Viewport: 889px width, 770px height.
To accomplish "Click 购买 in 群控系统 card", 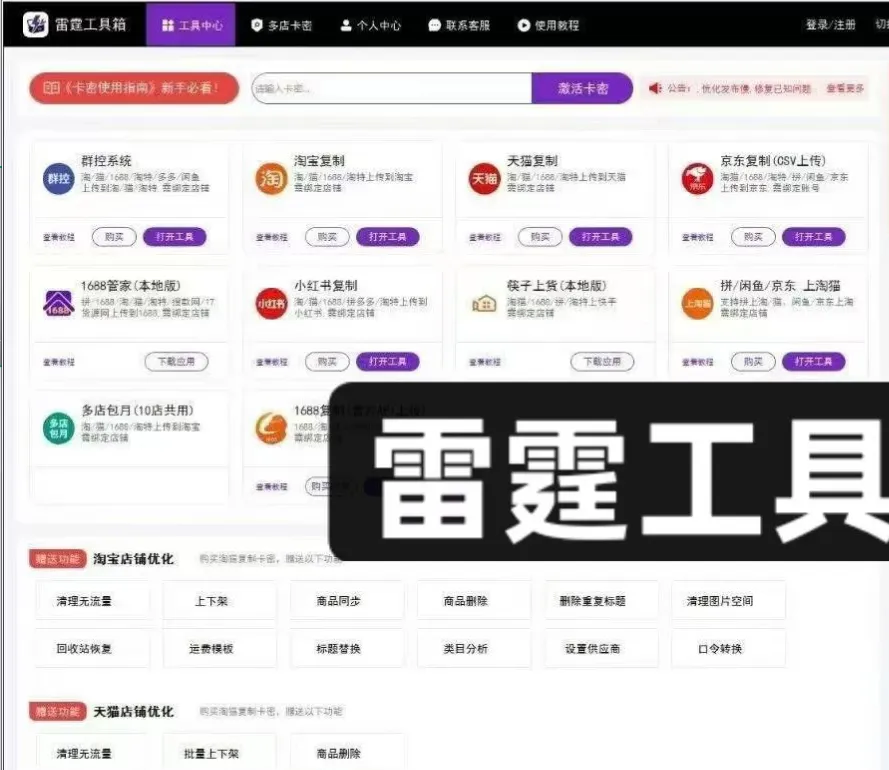I will point(114,236).
